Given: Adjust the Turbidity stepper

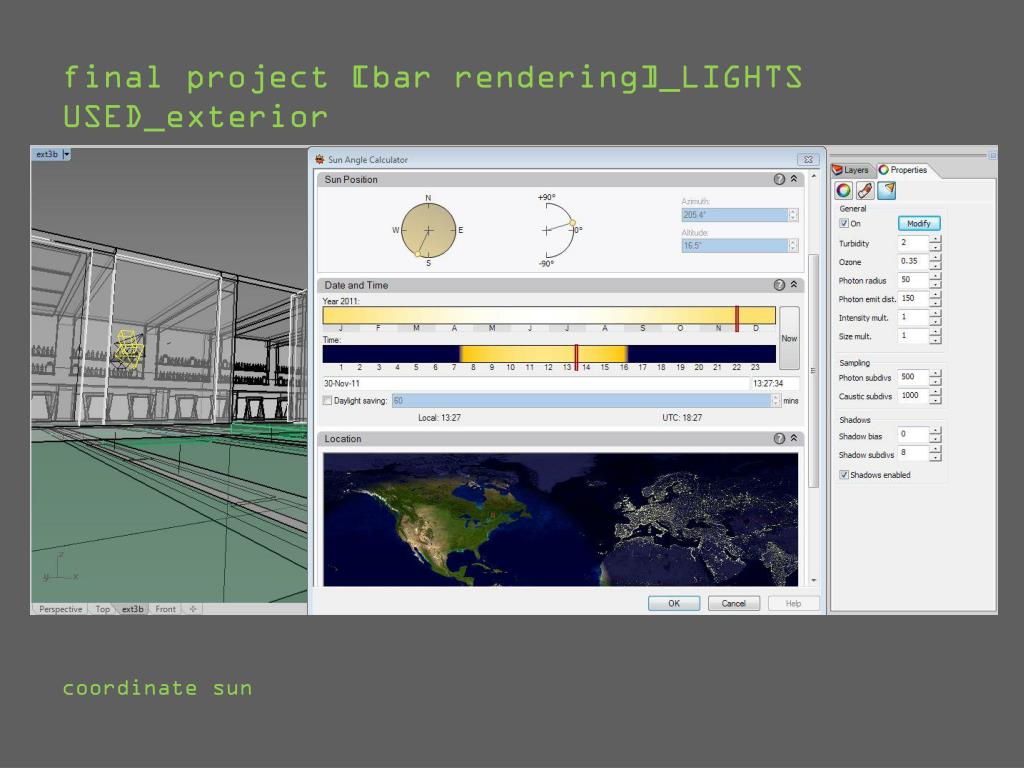Looking at the screenshot, I should (x=935, y=243).
